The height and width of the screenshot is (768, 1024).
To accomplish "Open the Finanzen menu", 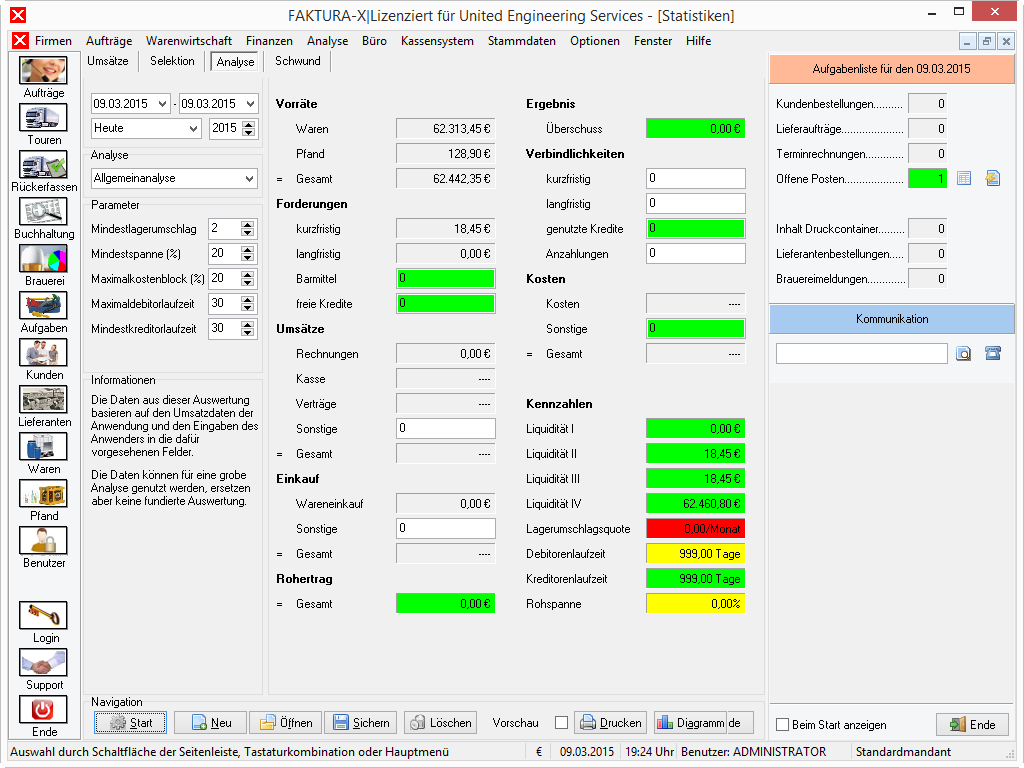I will pyautogui.click(x=269, y=40).
